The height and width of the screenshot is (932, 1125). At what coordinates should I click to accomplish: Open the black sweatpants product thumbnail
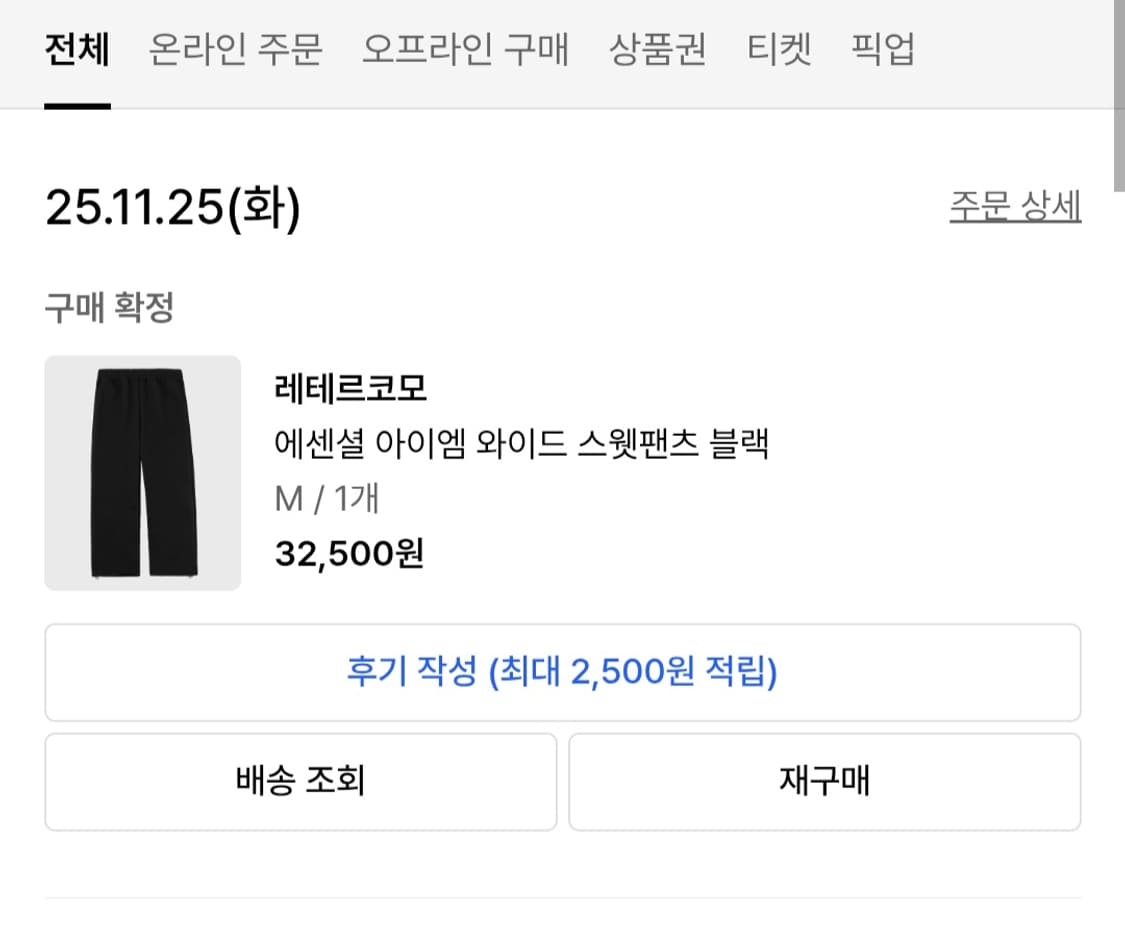click(142, 473)
